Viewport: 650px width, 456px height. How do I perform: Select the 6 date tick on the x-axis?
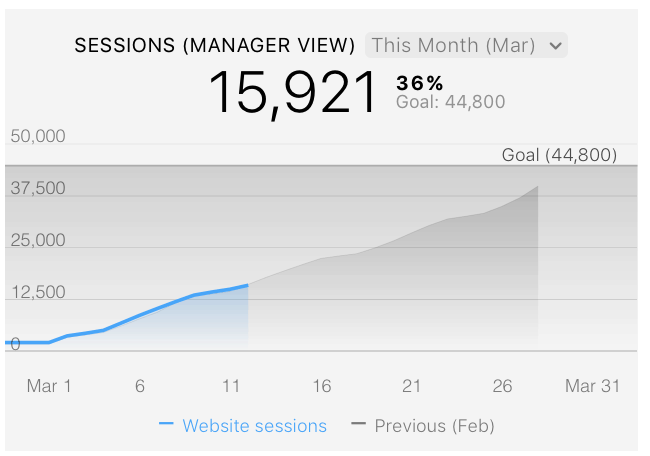click(x=140, y=386)
